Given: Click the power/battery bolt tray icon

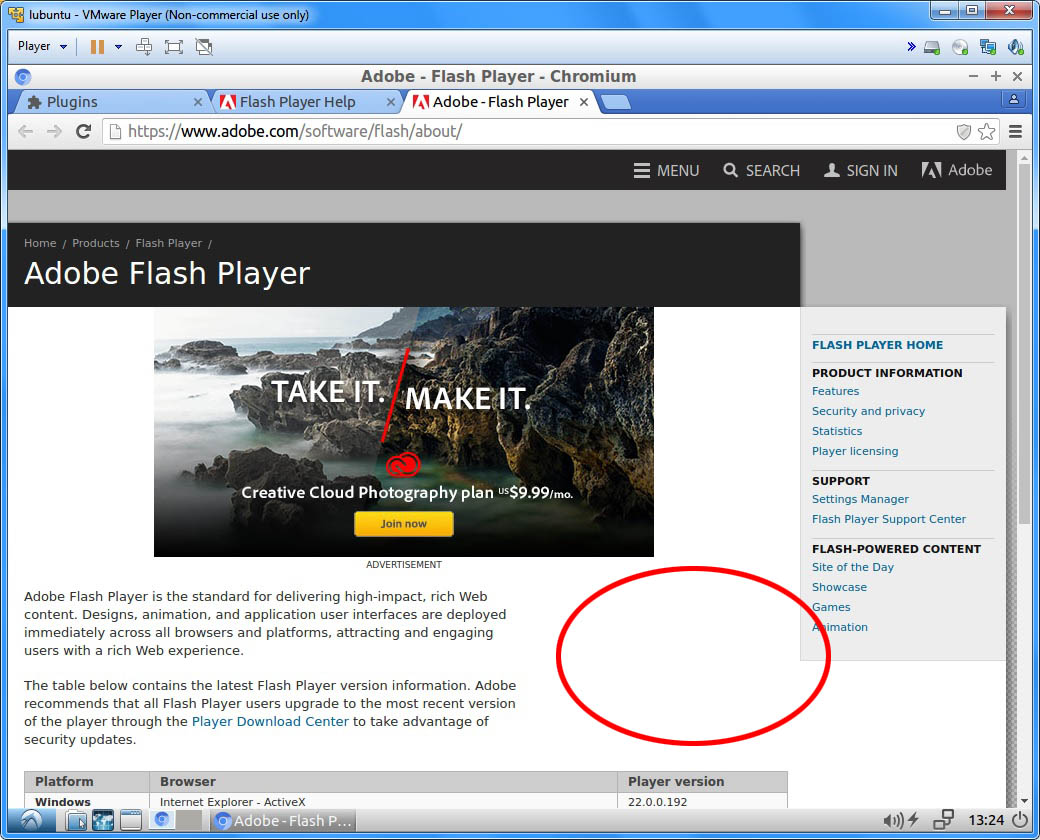Looking at the screenshot, I should coord(913,820).
